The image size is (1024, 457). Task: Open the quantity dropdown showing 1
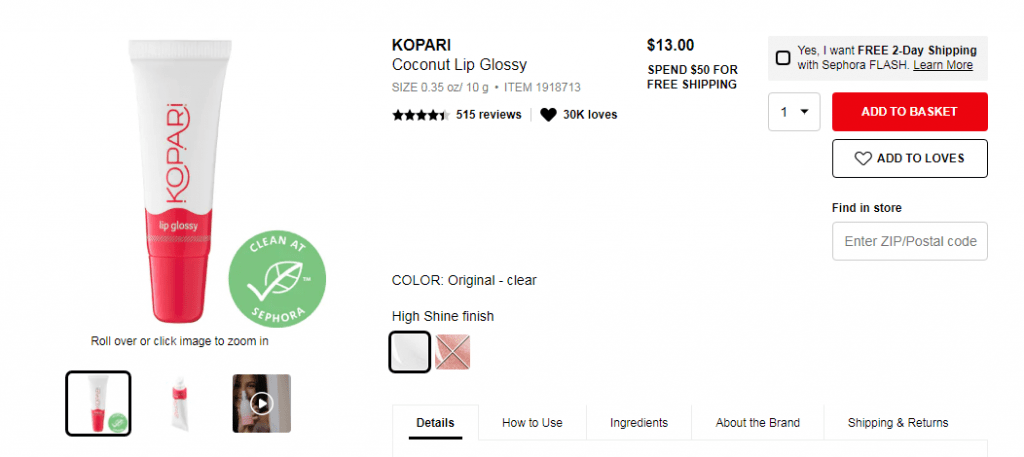(793, 112)
